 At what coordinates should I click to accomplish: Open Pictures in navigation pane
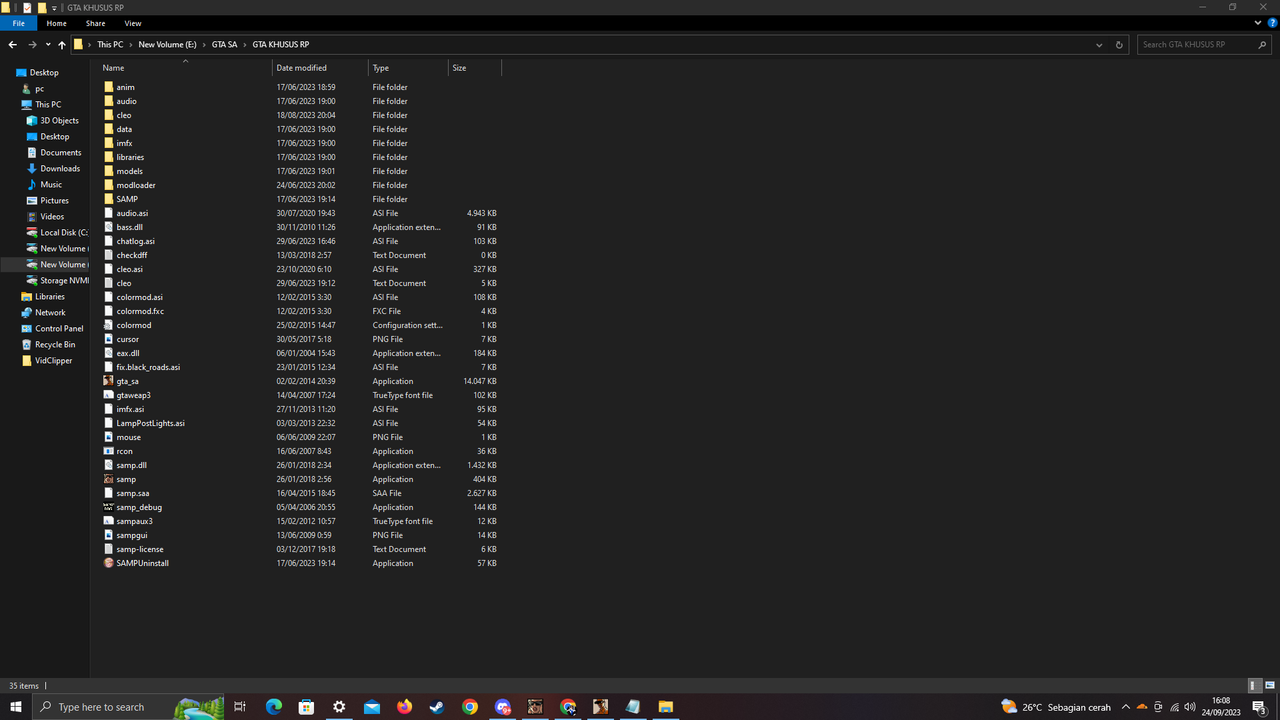tap(54, 201)
